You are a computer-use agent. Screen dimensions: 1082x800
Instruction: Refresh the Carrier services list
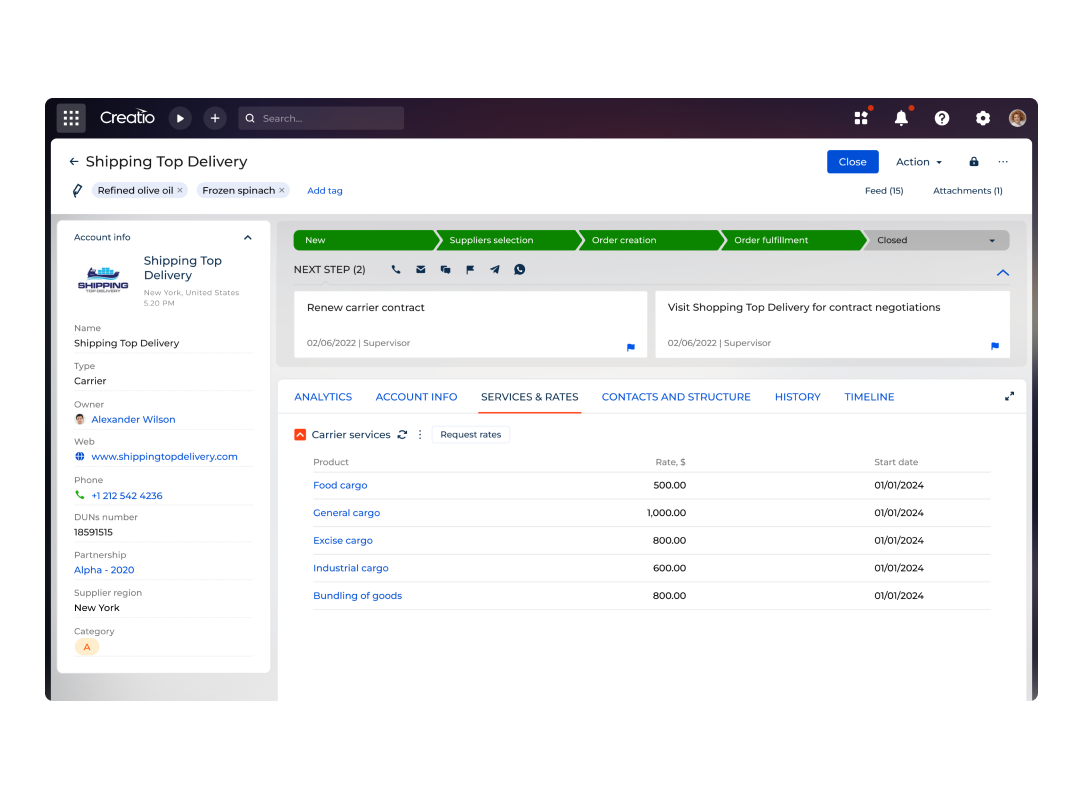click(402, 435)
